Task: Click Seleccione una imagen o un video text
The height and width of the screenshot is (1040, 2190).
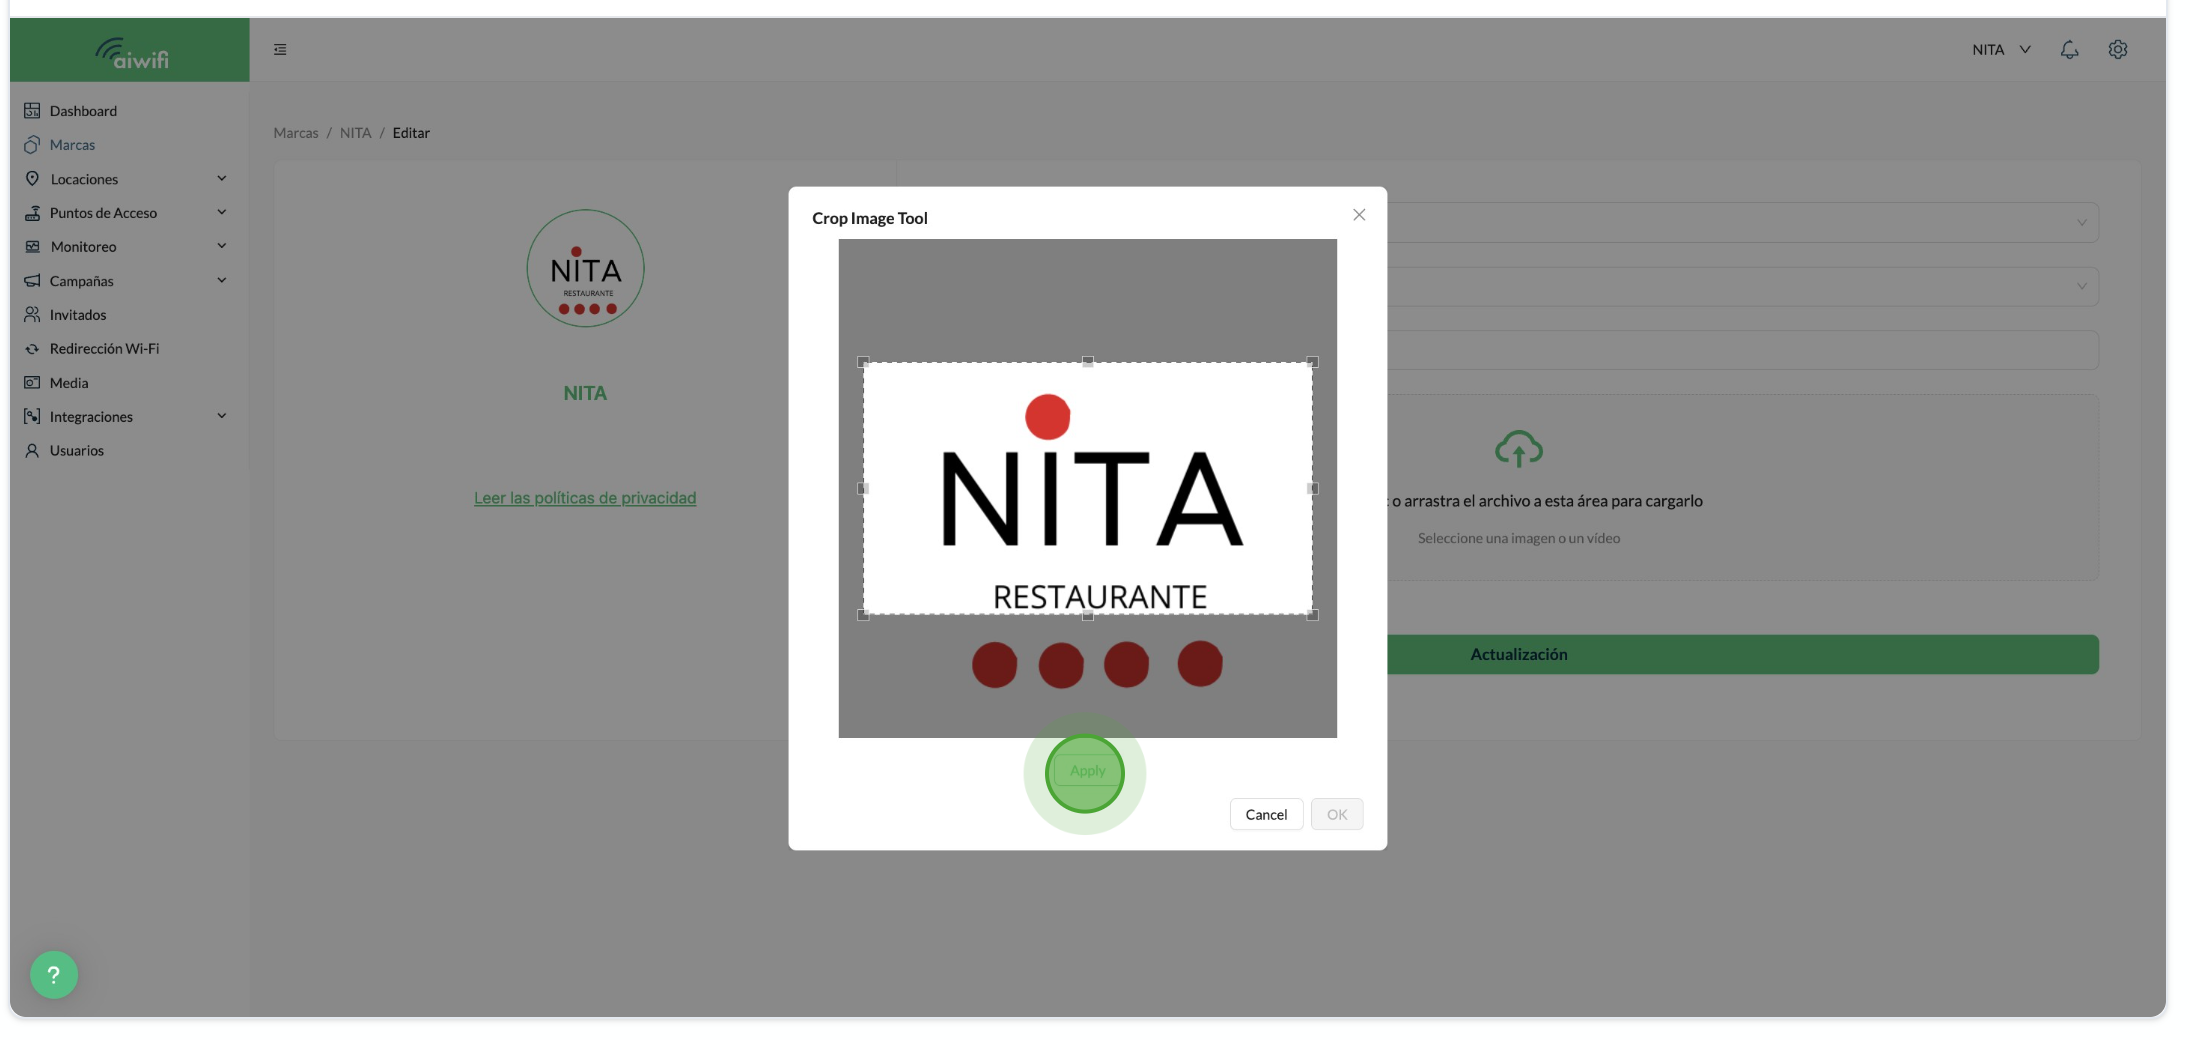Action: pos(1518,538)
